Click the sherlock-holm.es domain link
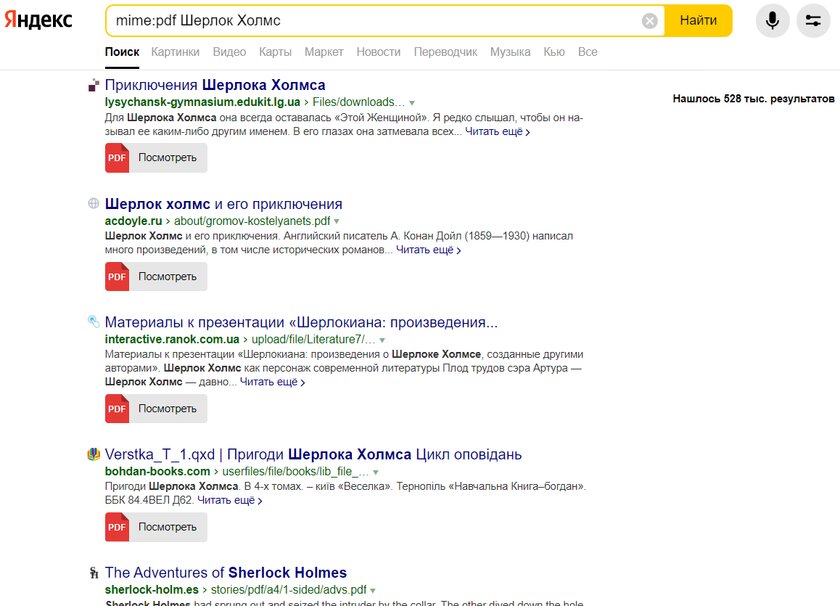 [x=152, y=590]
